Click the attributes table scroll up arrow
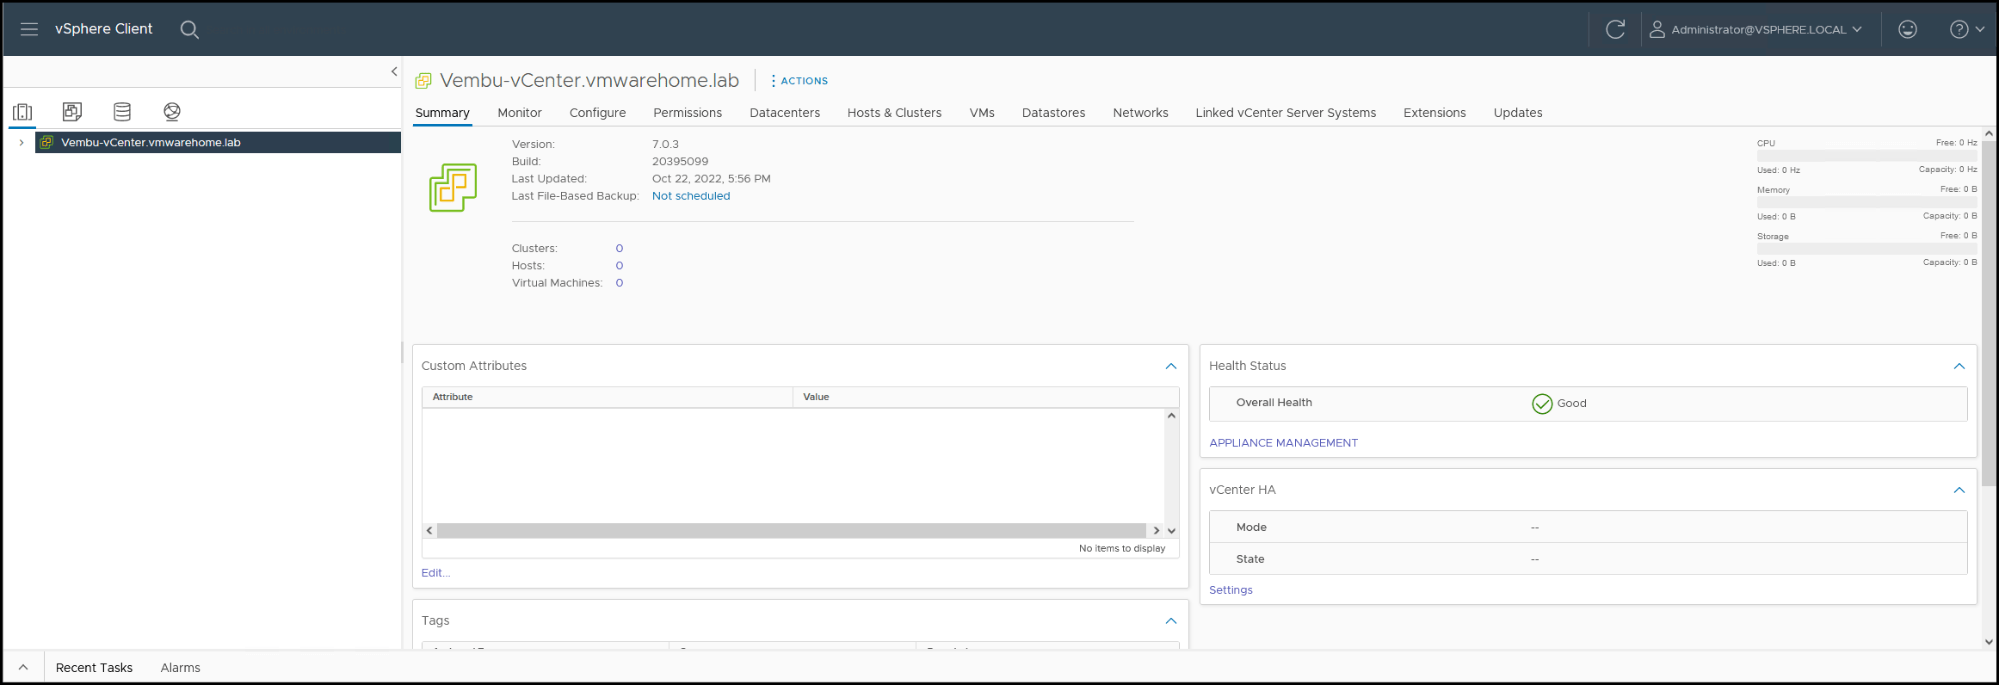 pyautogui.click(x=1172, y=415)
